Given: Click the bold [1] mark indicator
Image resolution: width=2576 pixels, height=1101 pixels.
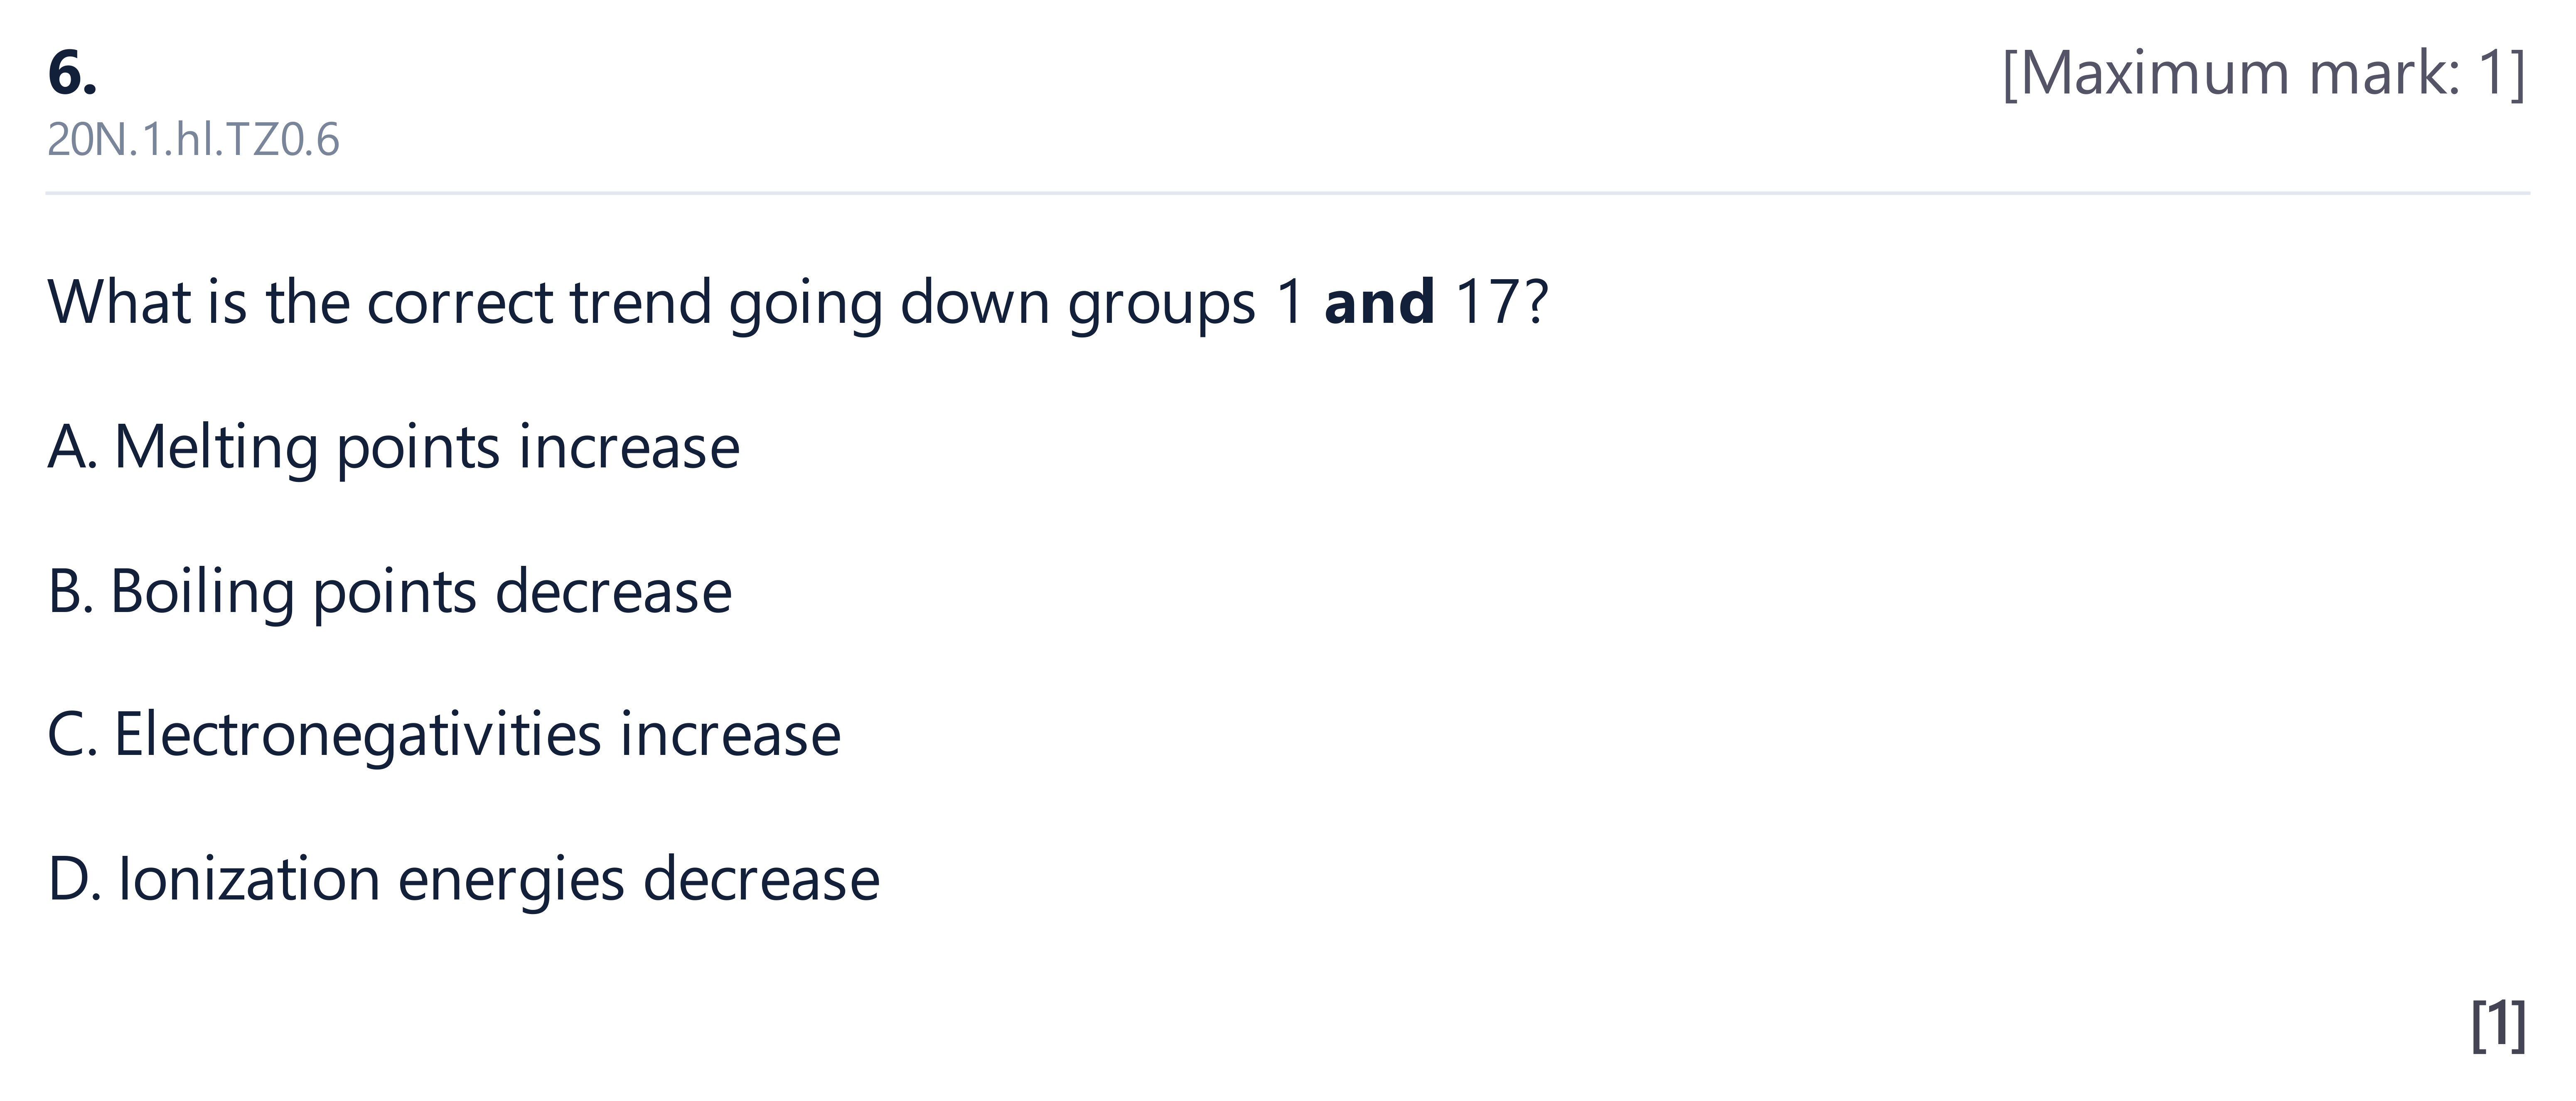Looking at the screenshot, I should coord(2498,1024).
